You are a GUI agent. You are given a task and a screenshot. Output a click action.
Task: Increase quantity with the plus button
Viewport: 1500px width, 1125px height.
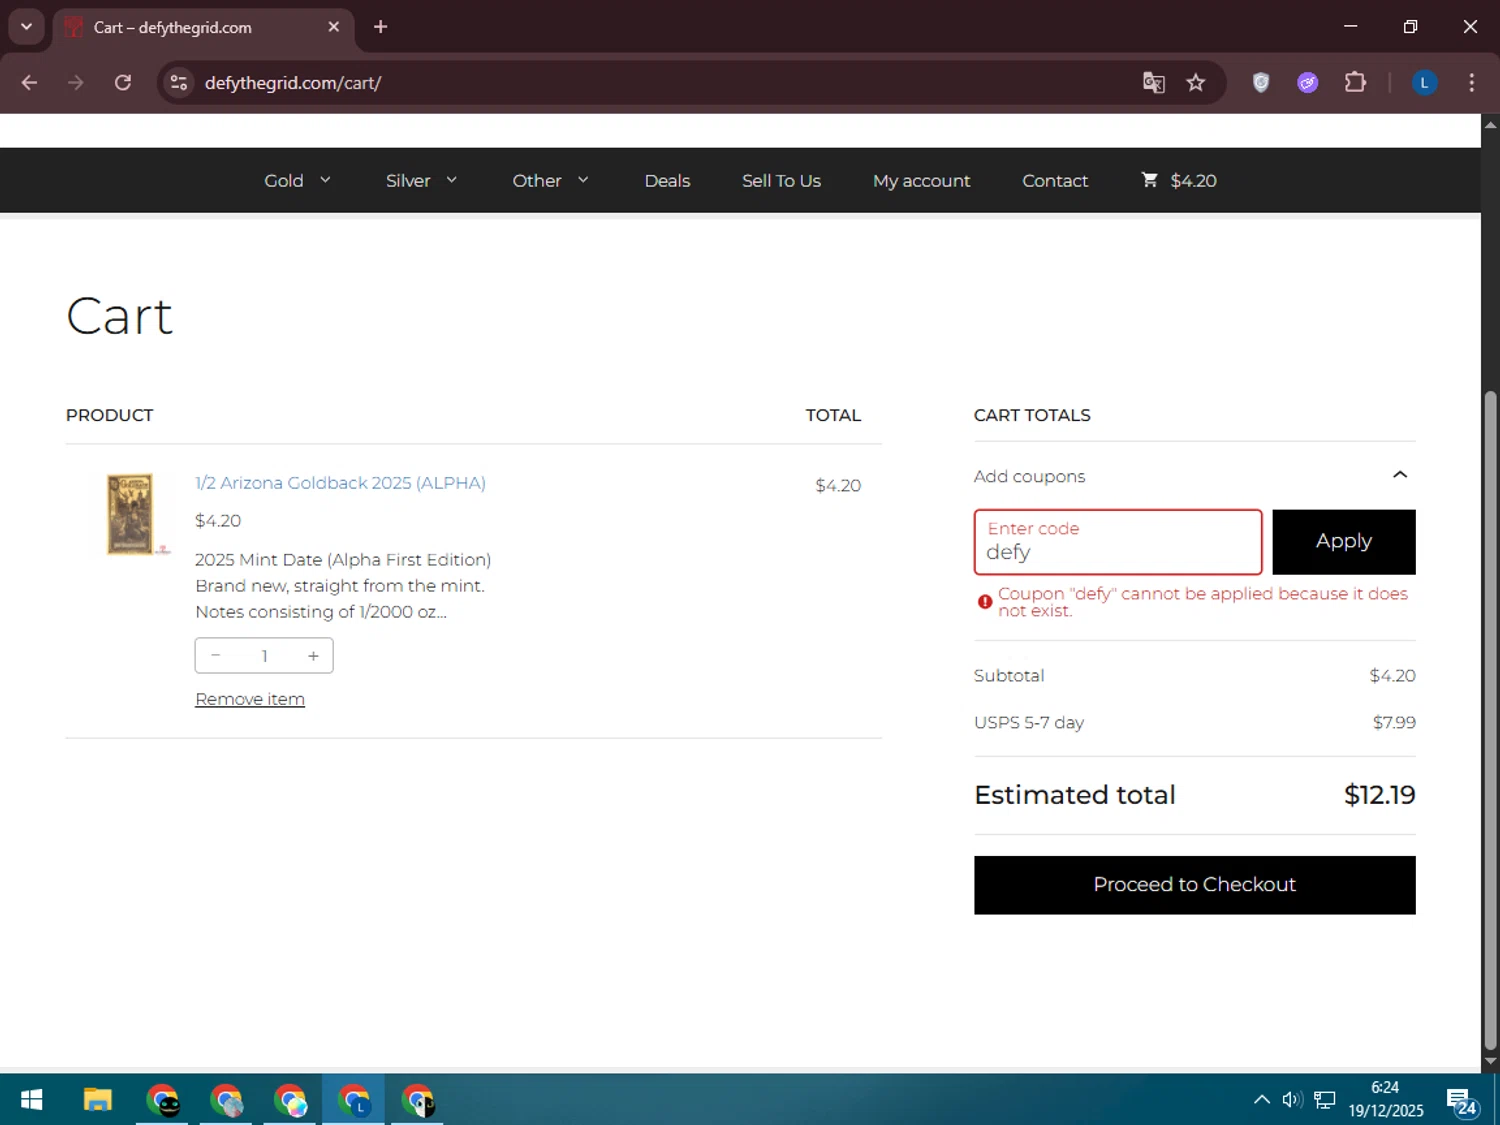313,656
